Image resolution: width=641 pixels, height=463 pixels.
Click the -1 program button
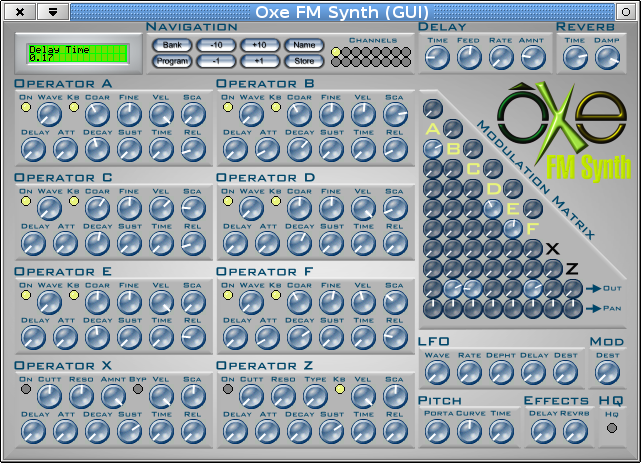pyautogui.click(x=216, y=61)
